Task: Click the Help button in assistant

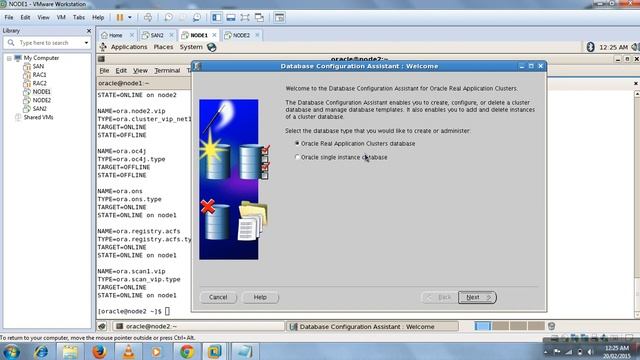Action: coord(260,297)
